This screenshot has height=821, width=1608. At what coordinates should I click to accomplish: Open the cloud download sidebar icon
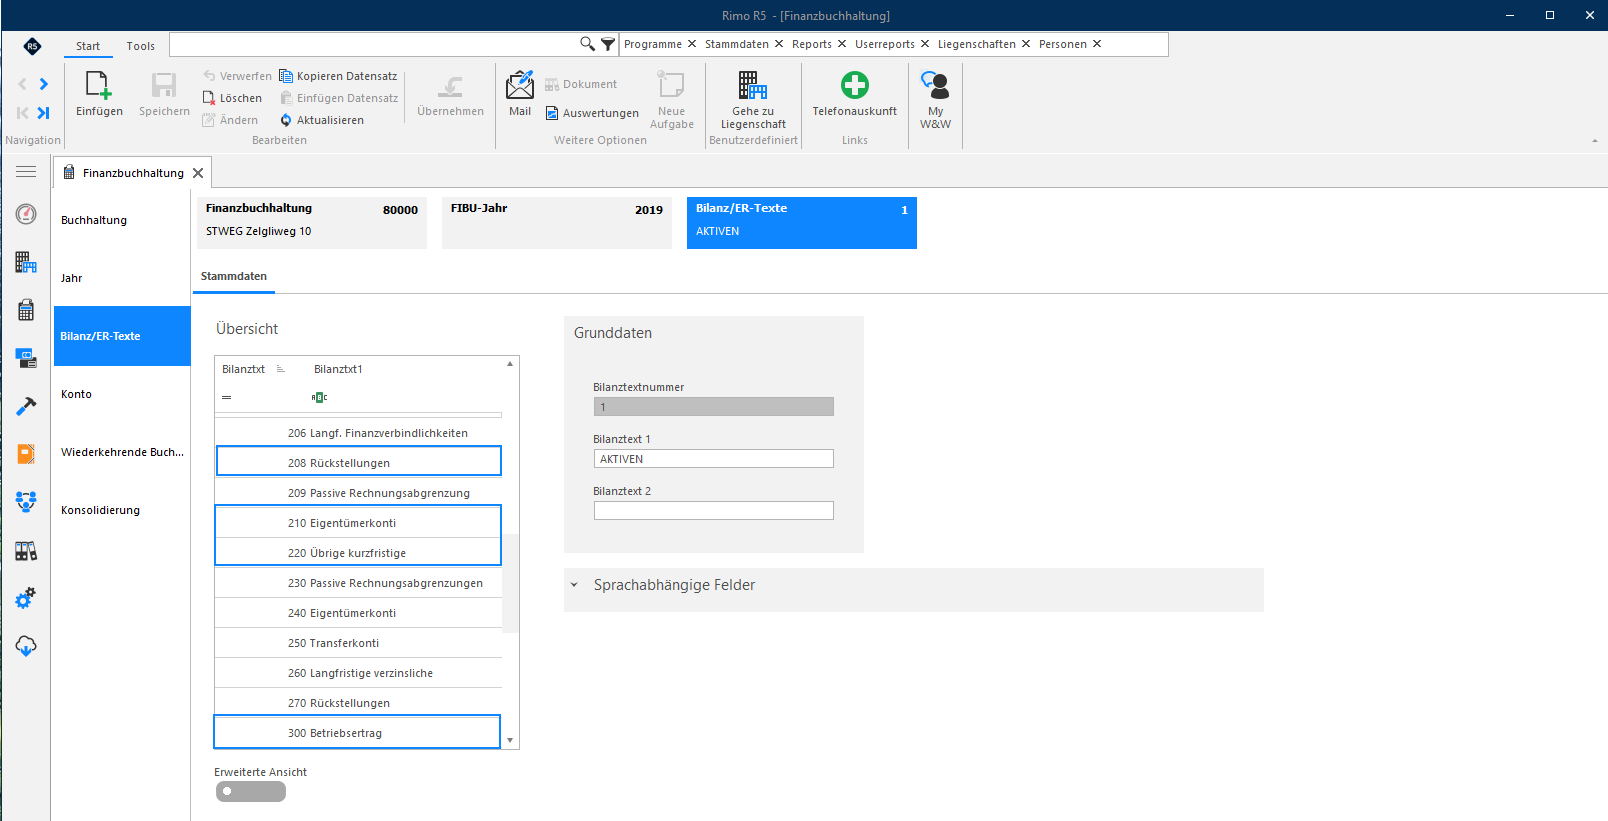[x=26, y=646]
